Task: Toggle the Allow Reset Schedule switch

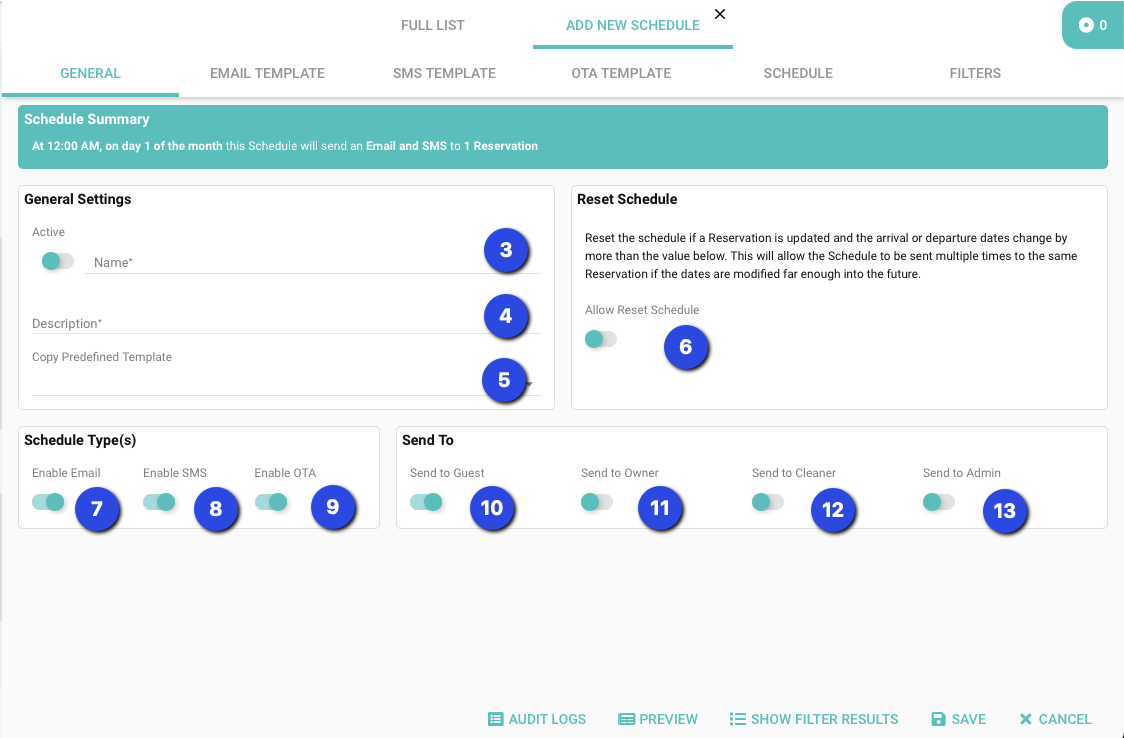Action: (601, 339)
